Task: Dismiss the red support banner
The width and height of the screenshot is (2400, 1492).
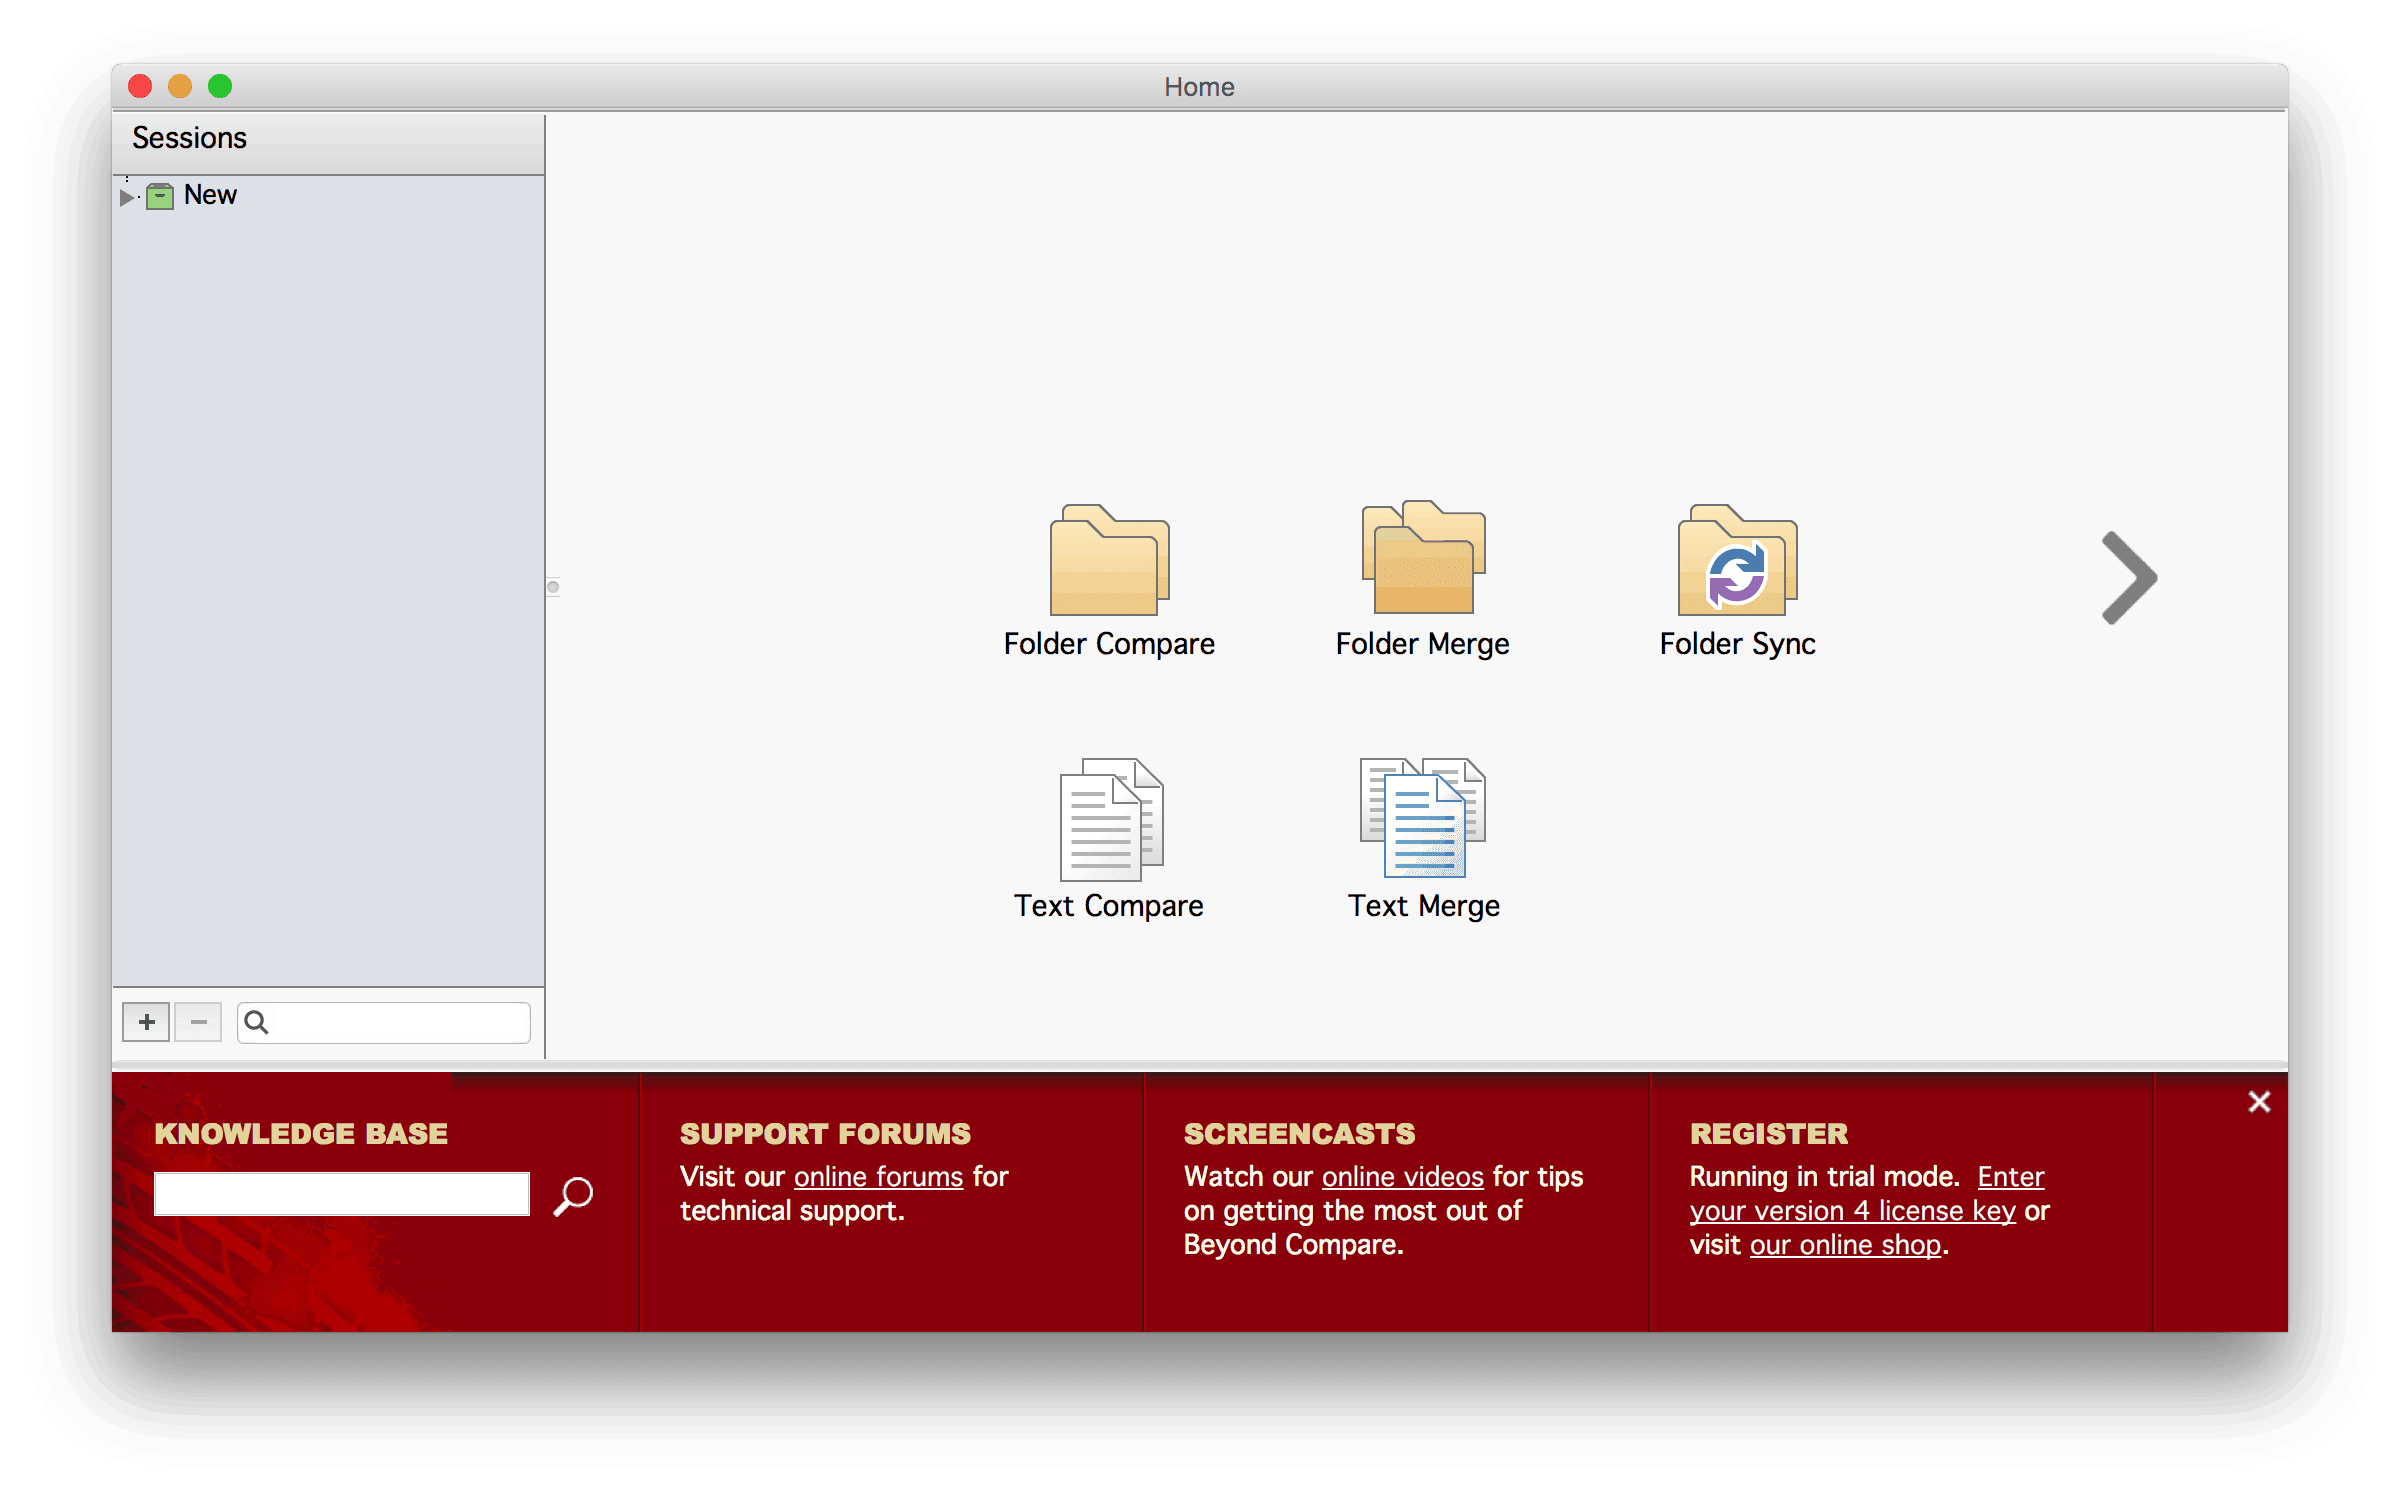Action: click(x=2259, y=1101)
